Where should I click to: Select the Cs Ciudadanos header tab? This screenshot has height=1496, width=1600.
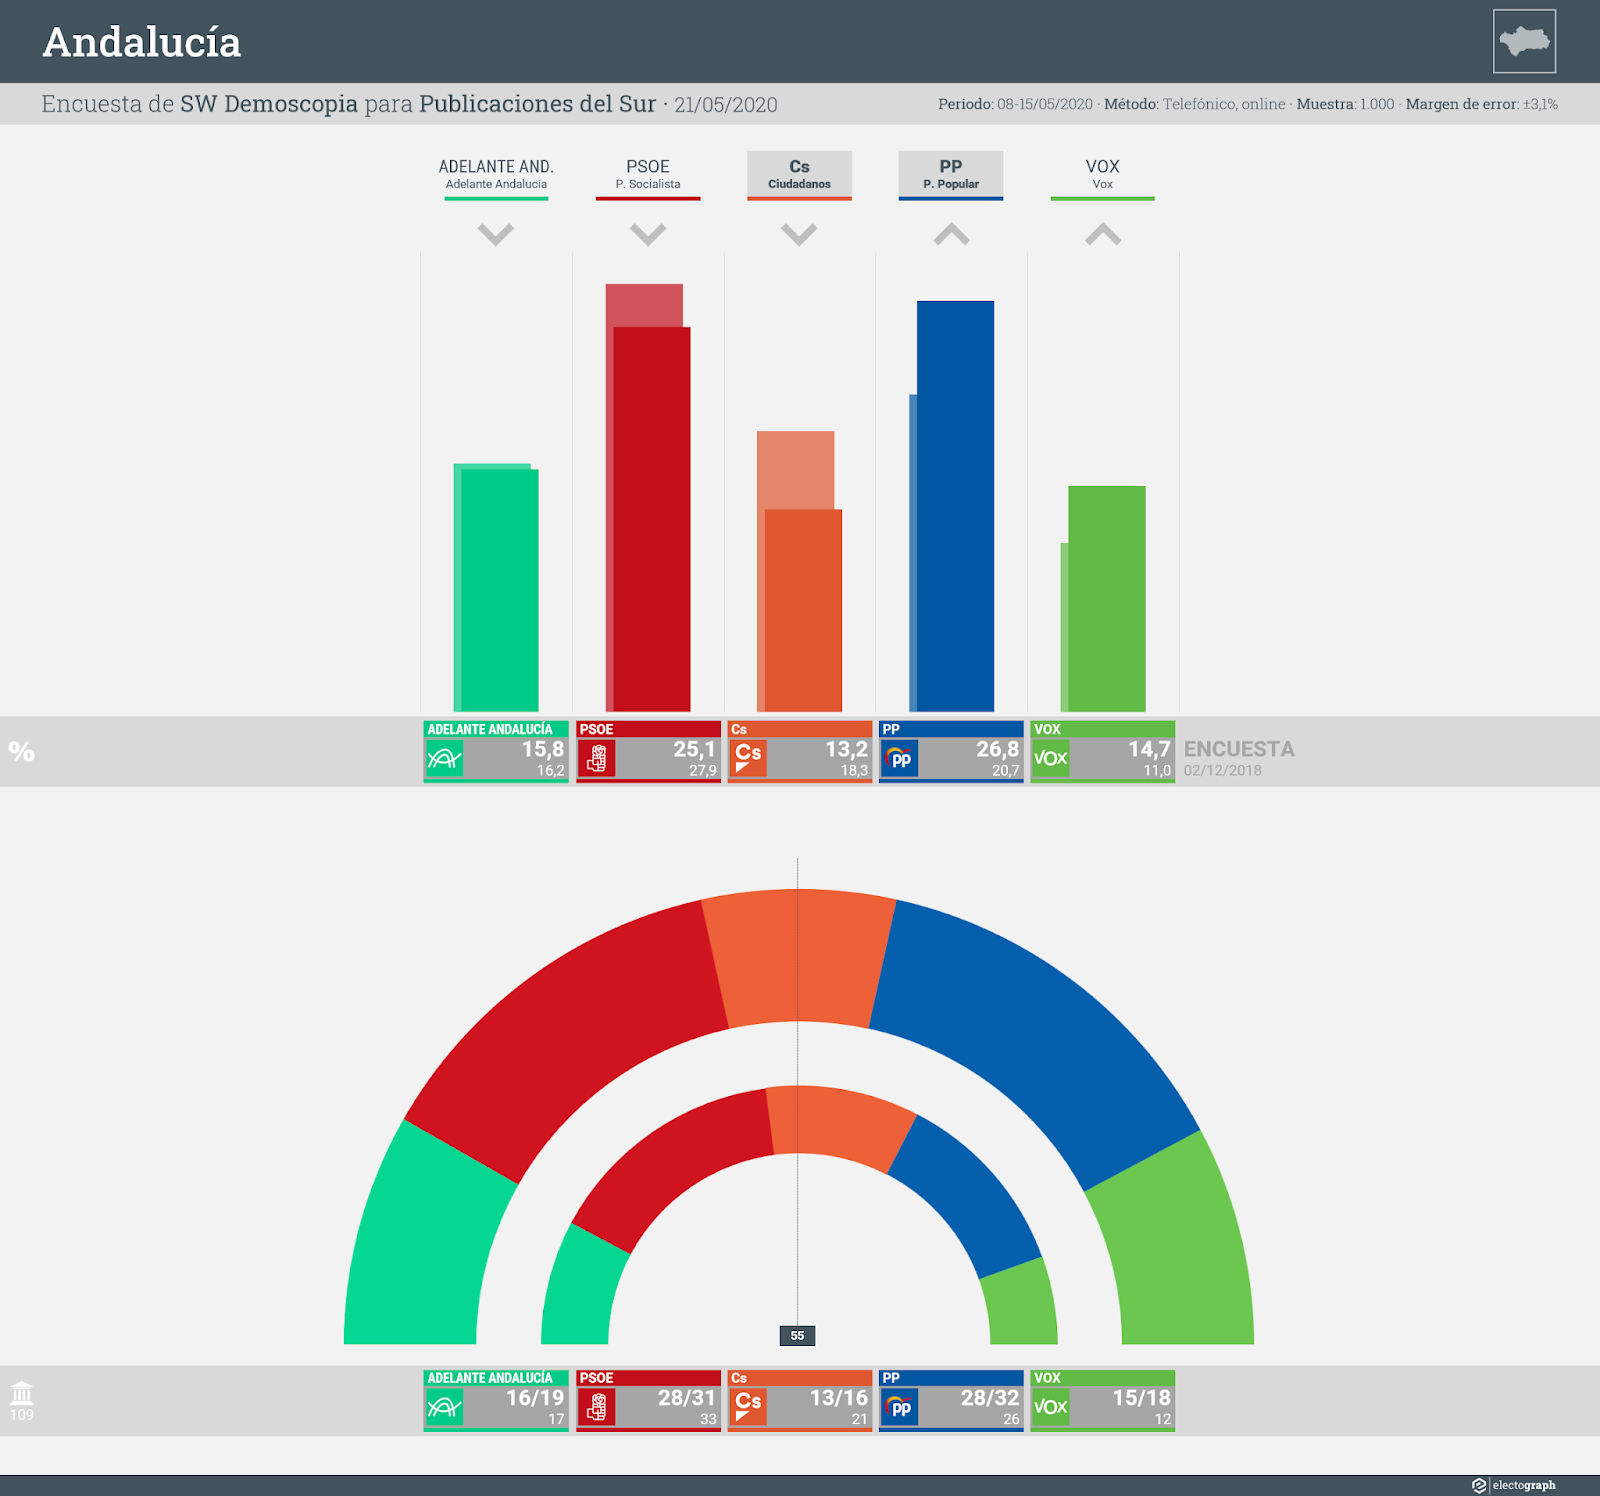point(799,175)
